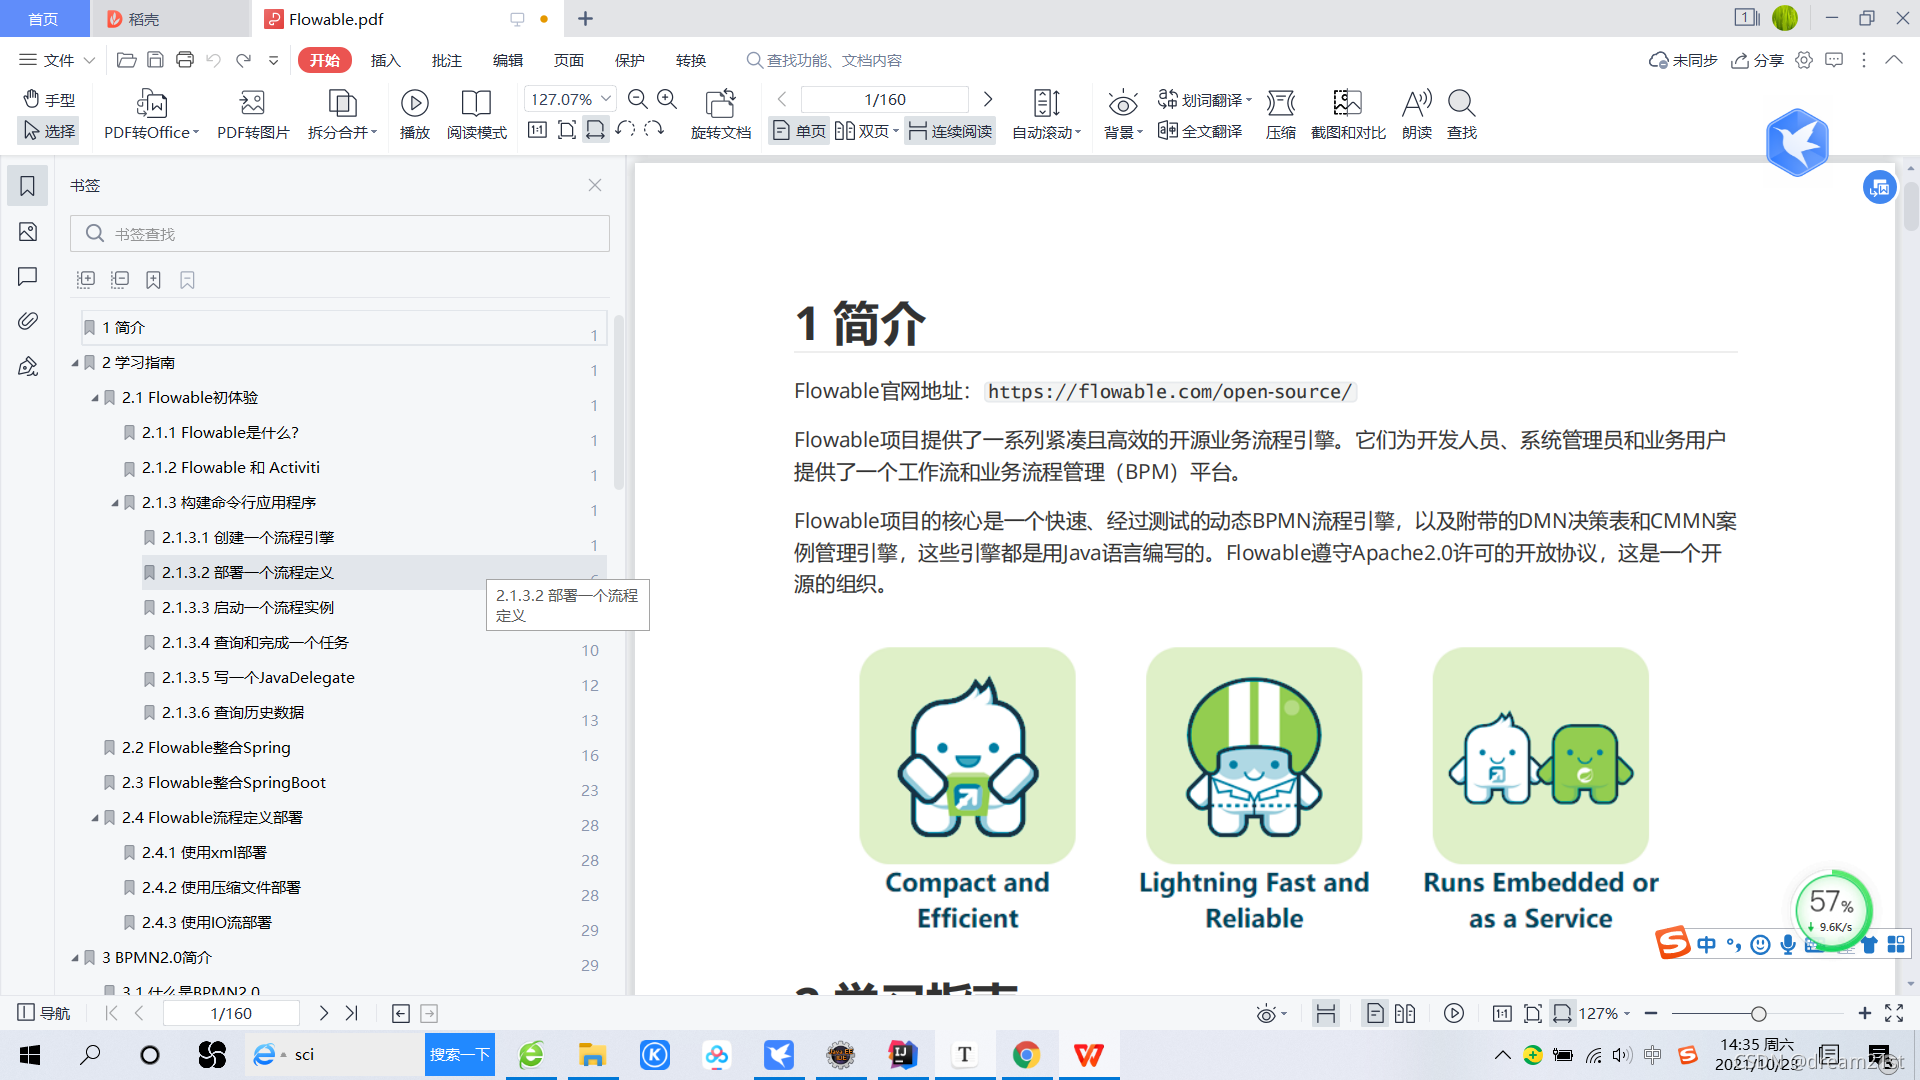Screen dimensions: 1920x1080
Task: Click the 书签查找 bookmark search field
Action: [x=340, y=234]
